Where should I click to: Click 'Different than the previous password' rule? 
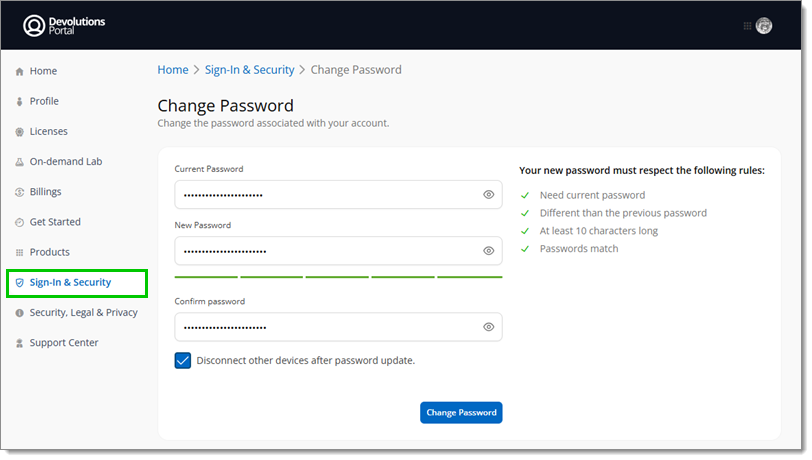click(623, 213)
